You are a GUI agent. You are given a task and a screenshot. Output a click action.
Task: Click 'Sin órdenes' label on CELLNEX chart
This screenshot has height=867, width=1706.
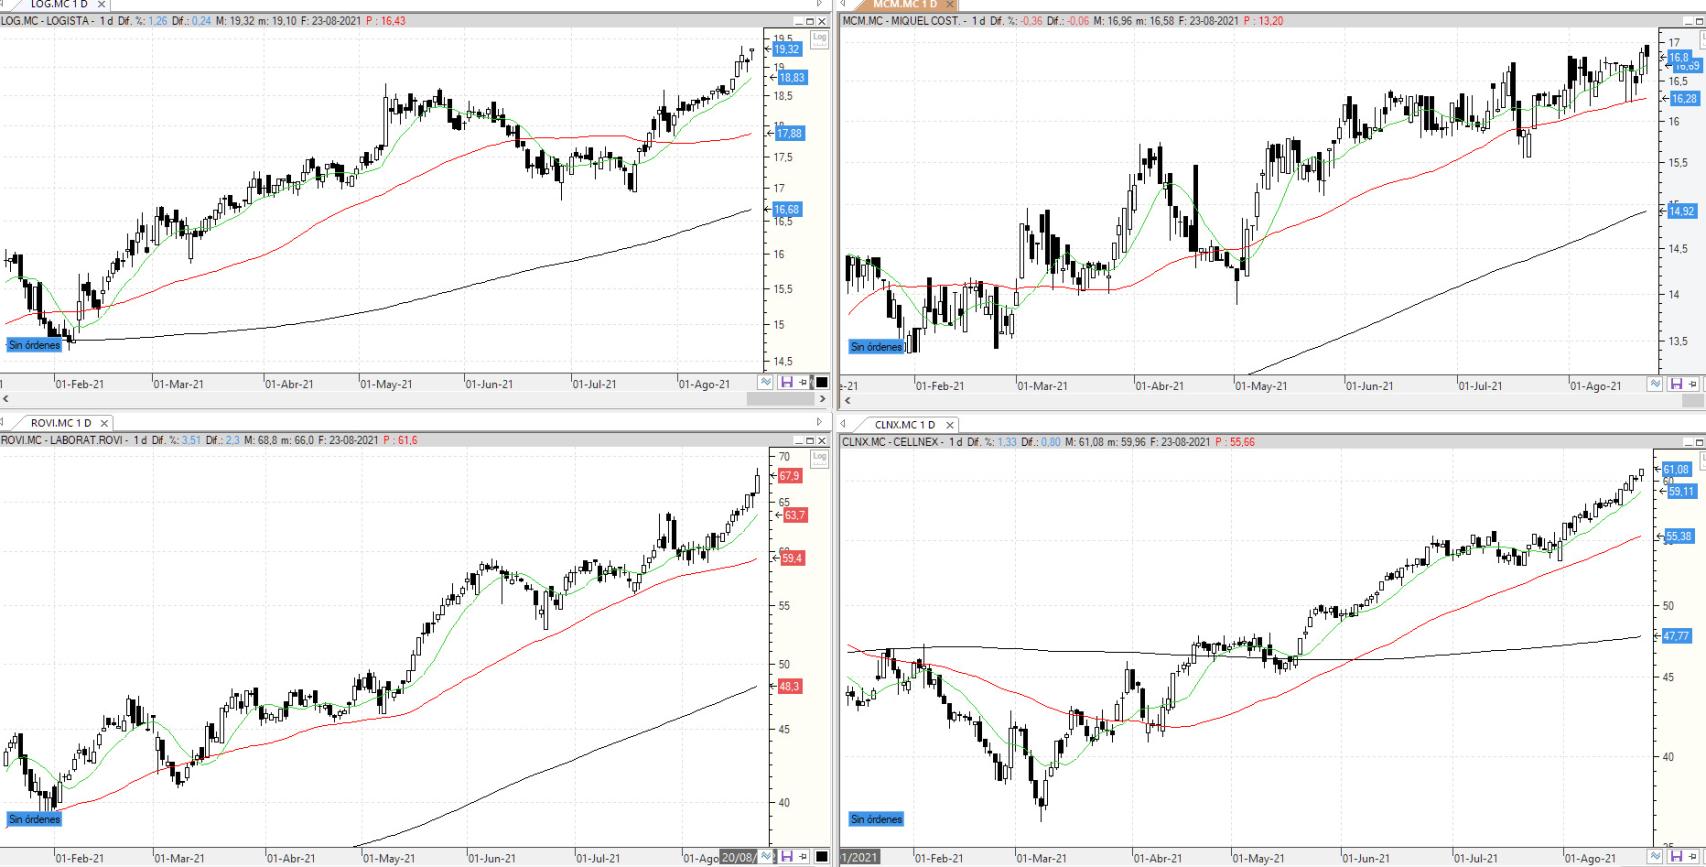tap(876, 819)
